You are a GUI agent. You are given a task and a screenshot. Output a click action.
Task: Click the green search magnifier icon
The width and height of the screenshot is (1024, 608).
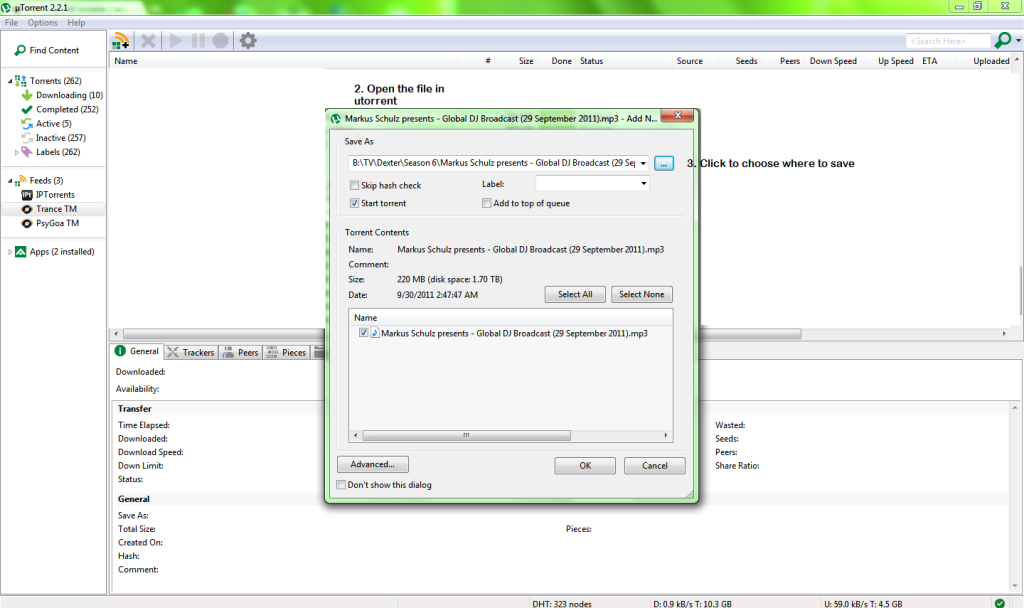tap(1002, 40)
